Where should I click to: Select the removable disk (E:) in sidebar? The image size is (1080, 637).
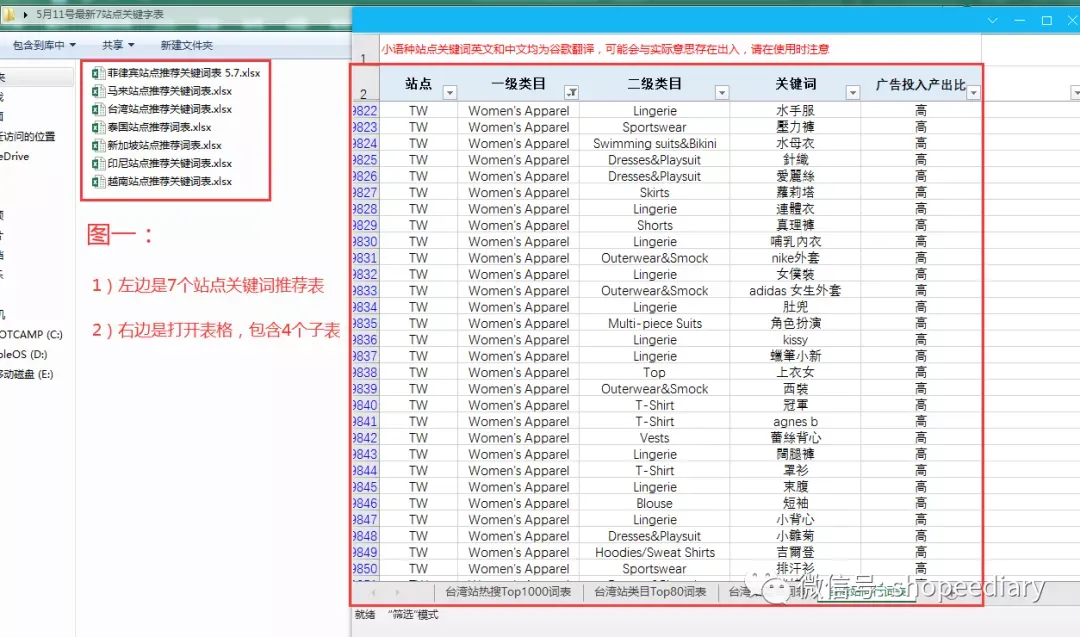pyautogui.click(x=26, y=375)
